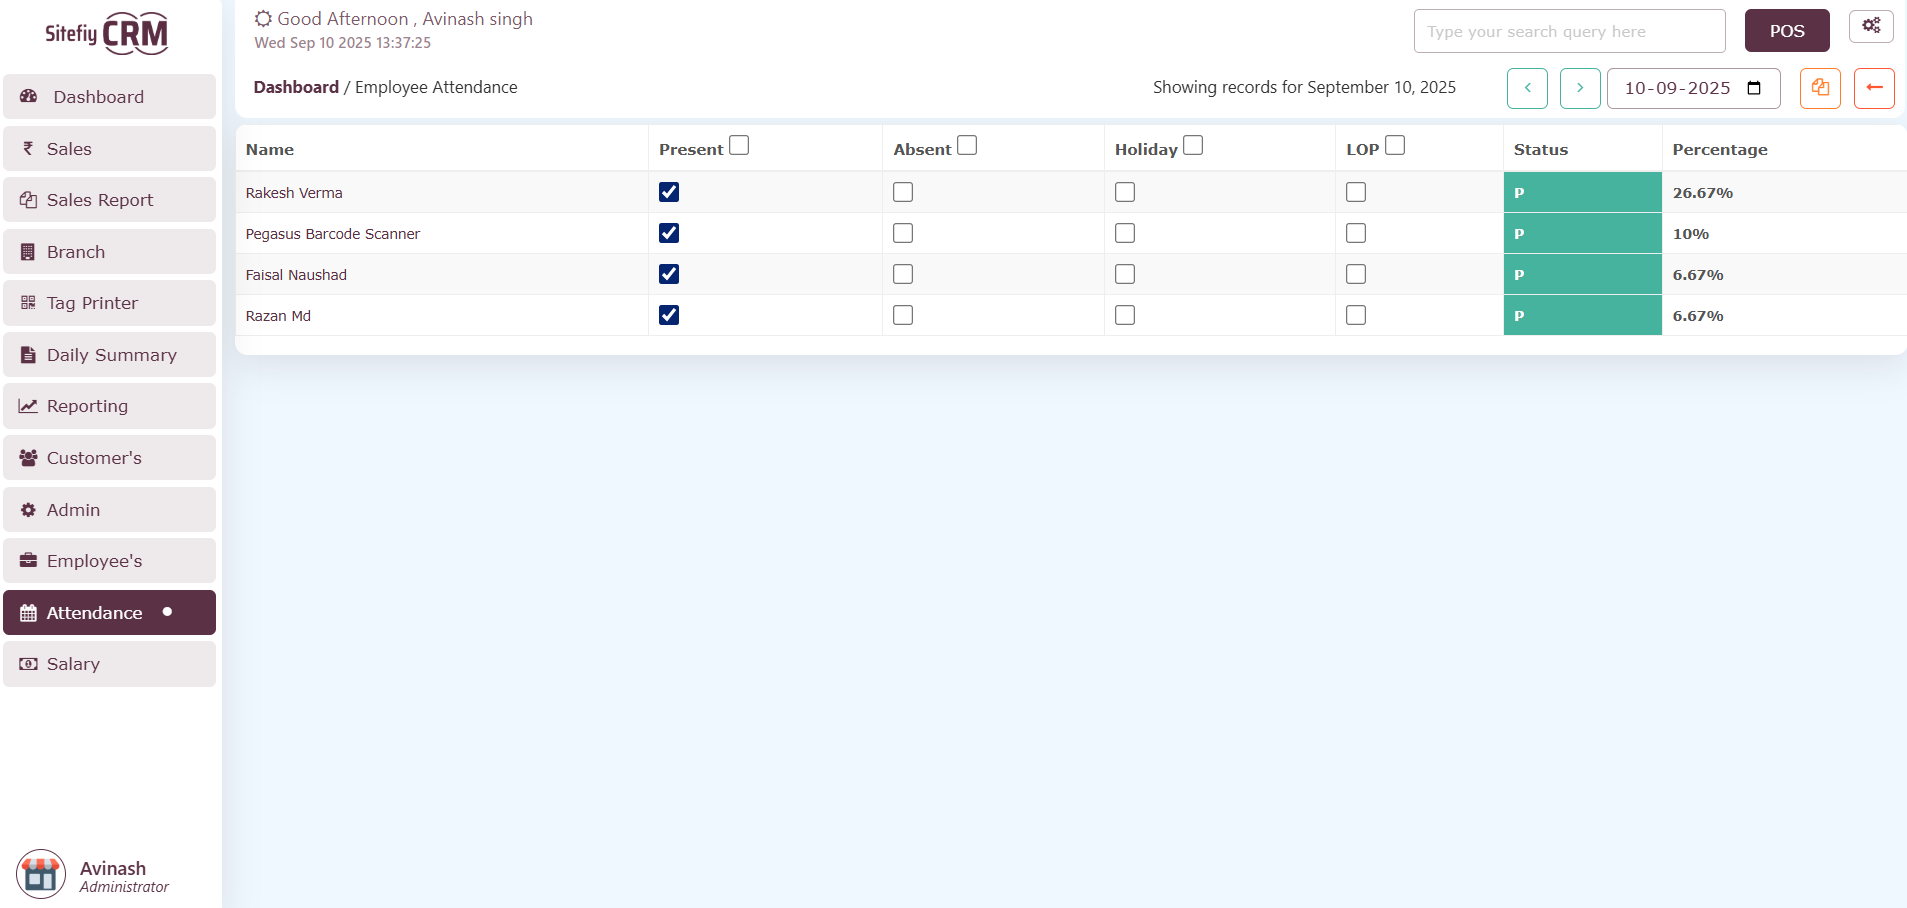Tick LOP checkbox for Razan Md

click(x=1355, y=315)
